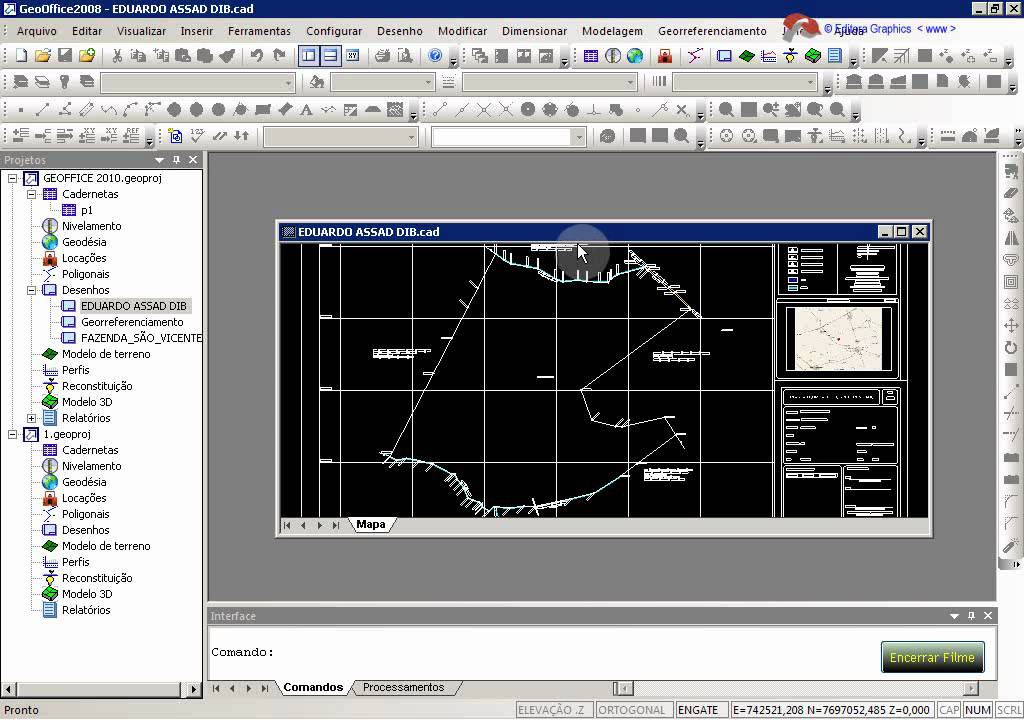Click the Geodésia globe toolbar icon
This screenshot has width=1024, height=720.
(635, 56)
